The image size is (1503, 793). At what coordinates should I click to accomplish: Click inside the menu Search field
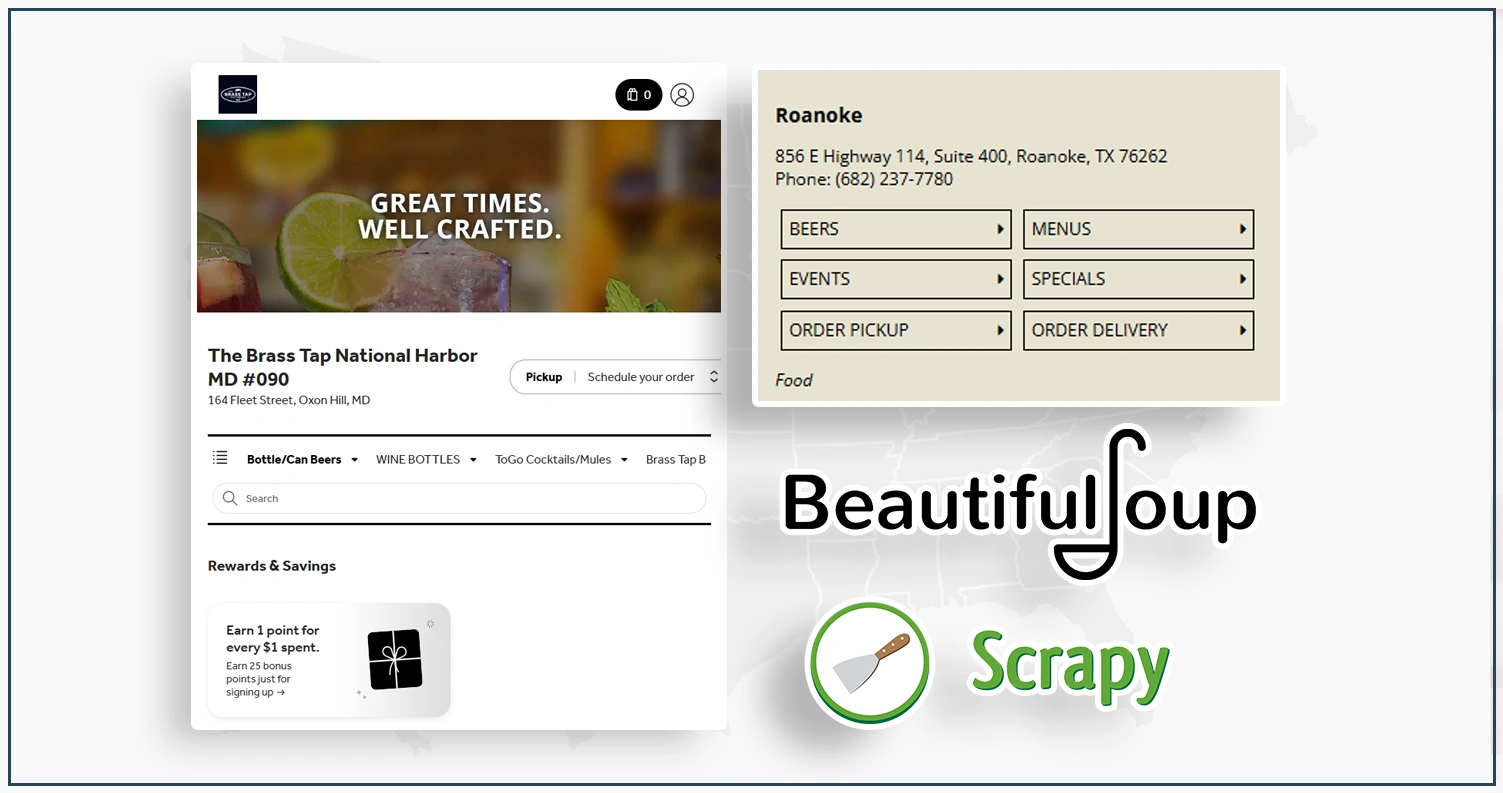[x=470, y=498]
